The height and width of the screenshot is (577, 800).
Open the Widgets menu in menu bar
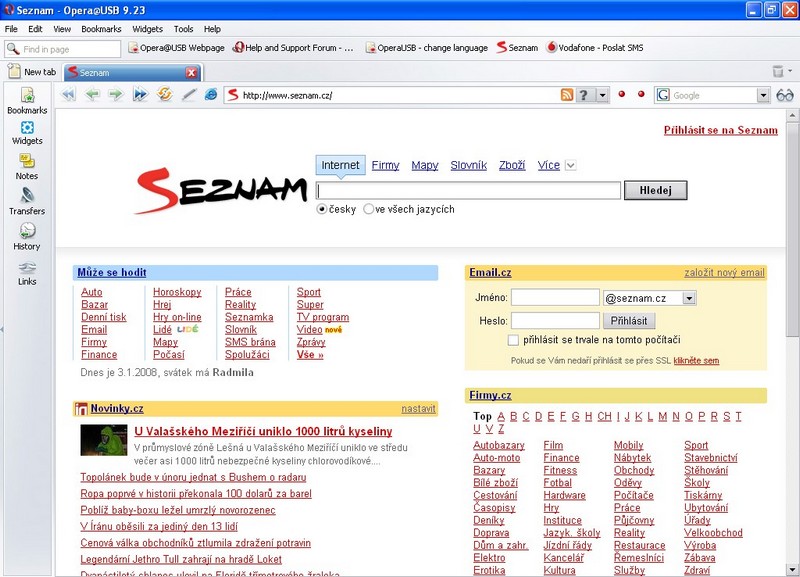pyautogui.click(x=147, y=29)
